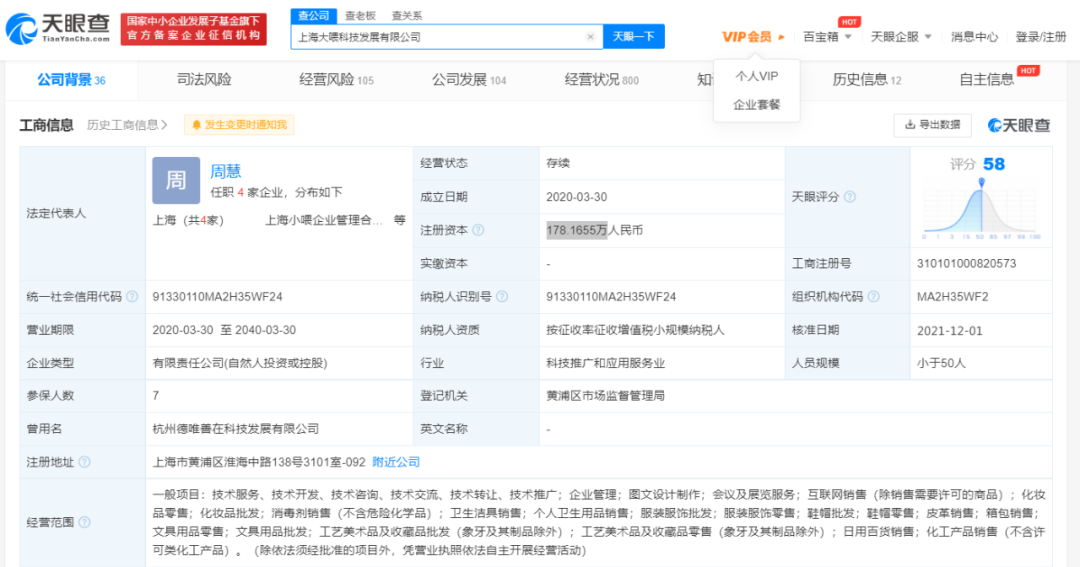
Task: Expand the 百宝箱 menu
Action: click(827, 37)
